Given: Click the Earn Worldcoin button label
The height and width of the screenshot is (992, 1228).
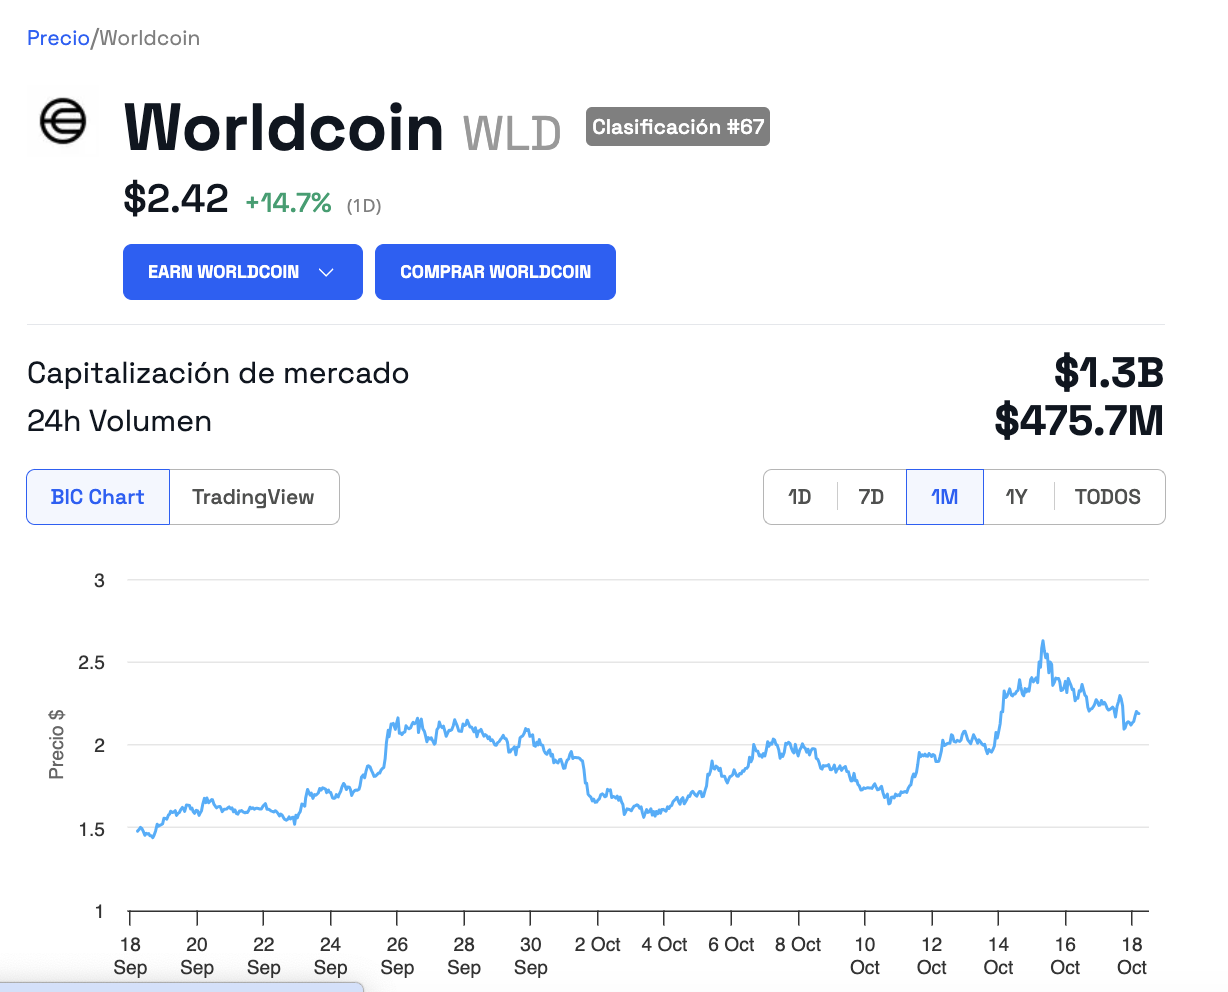Looking at the screenshot, I should [223, 272].
